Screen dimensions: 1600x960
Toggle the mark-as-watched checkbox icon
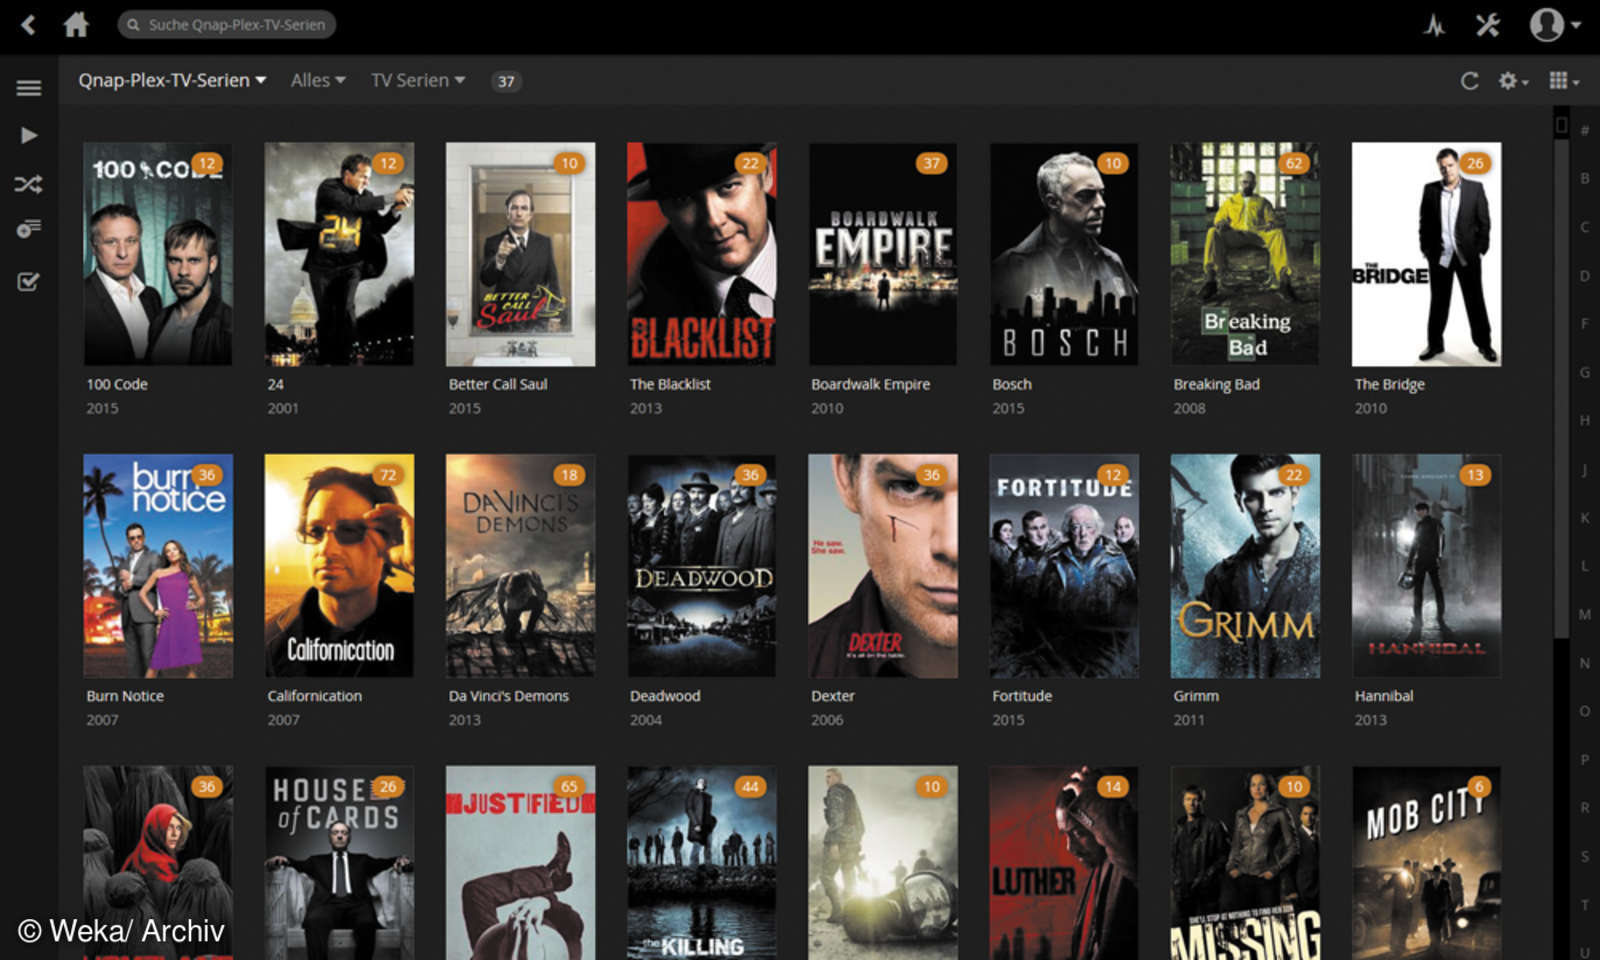29,282
